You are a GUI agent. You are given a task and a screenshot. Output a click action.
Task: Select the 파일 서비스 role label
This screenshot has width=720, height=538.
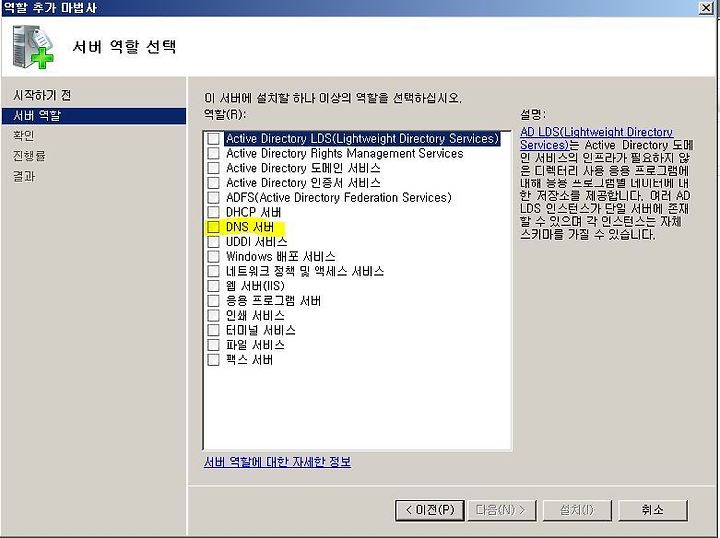click(255, 345)
